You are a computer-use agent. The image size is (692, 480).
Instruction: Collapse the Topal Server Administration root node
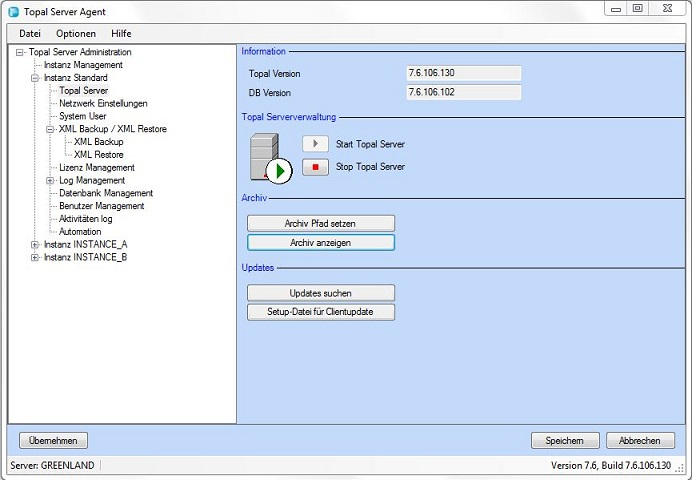(x=20, y=52)
